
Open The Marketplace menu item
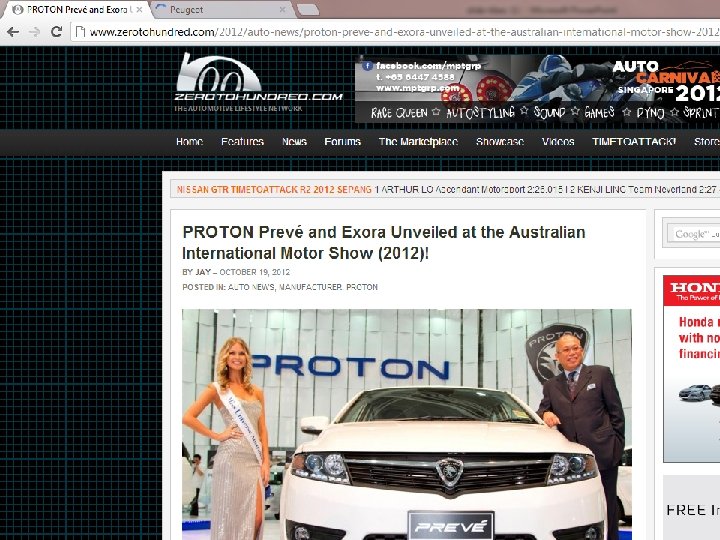point(418,141)
